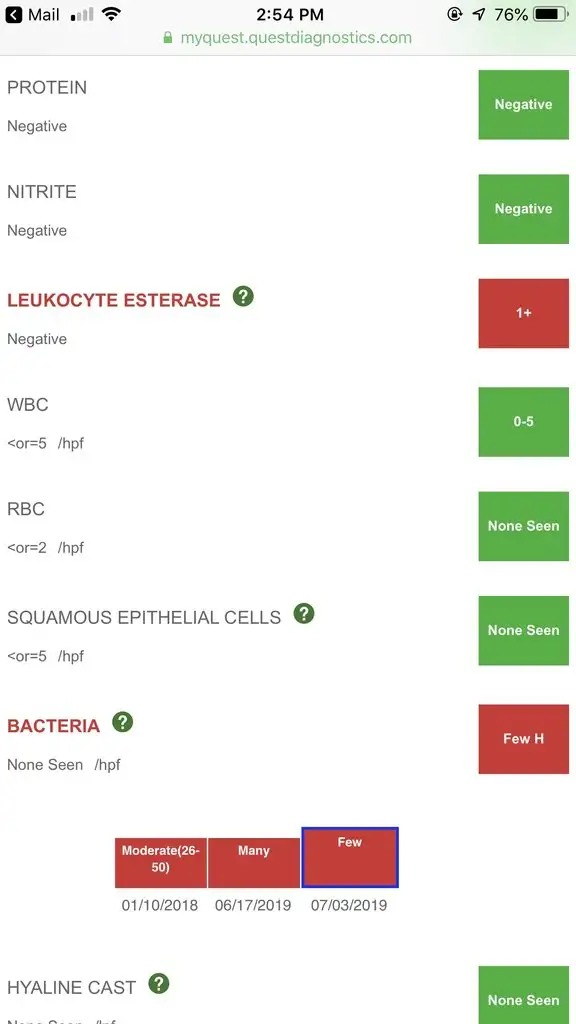Select the Many history entry from 06/17/2019
576x1024 pixels.
(254, 863)
